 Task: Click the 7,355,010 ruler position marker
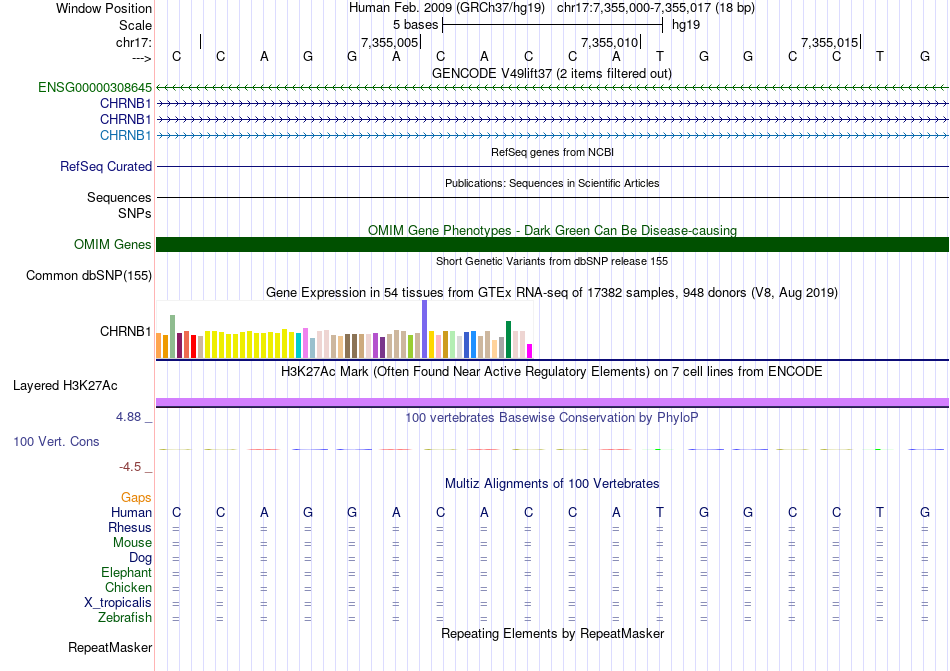pyautogui.click(x=610, y=42)
